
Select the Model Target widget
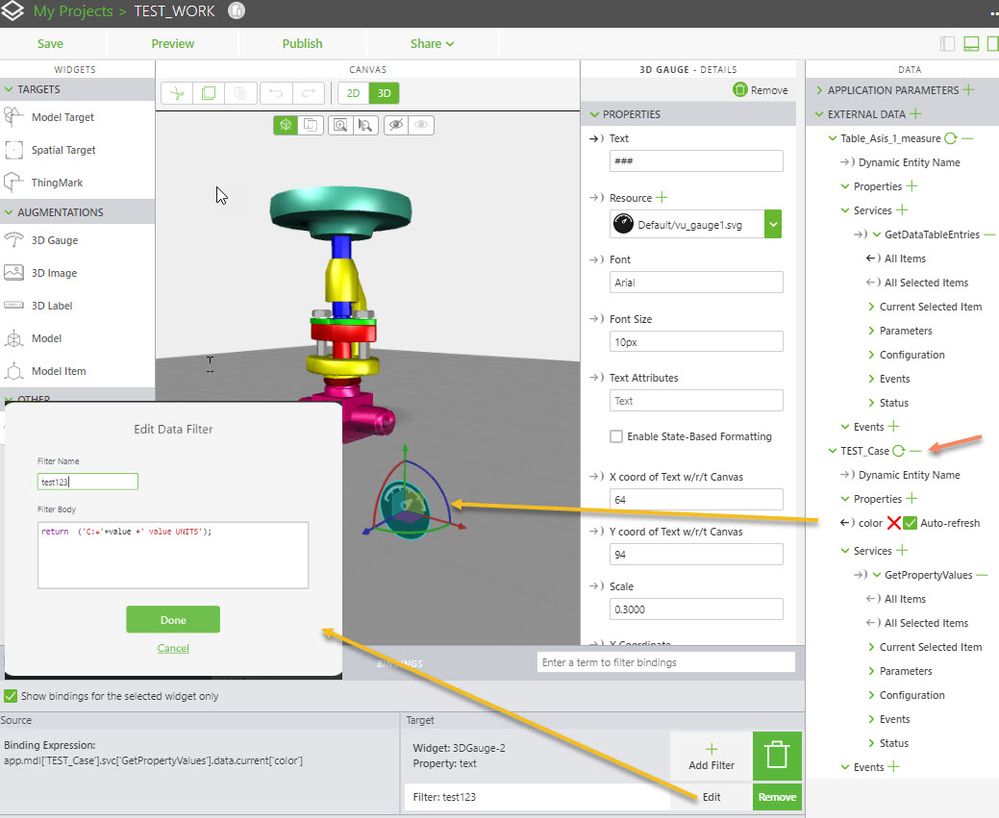tap(62, 117)
